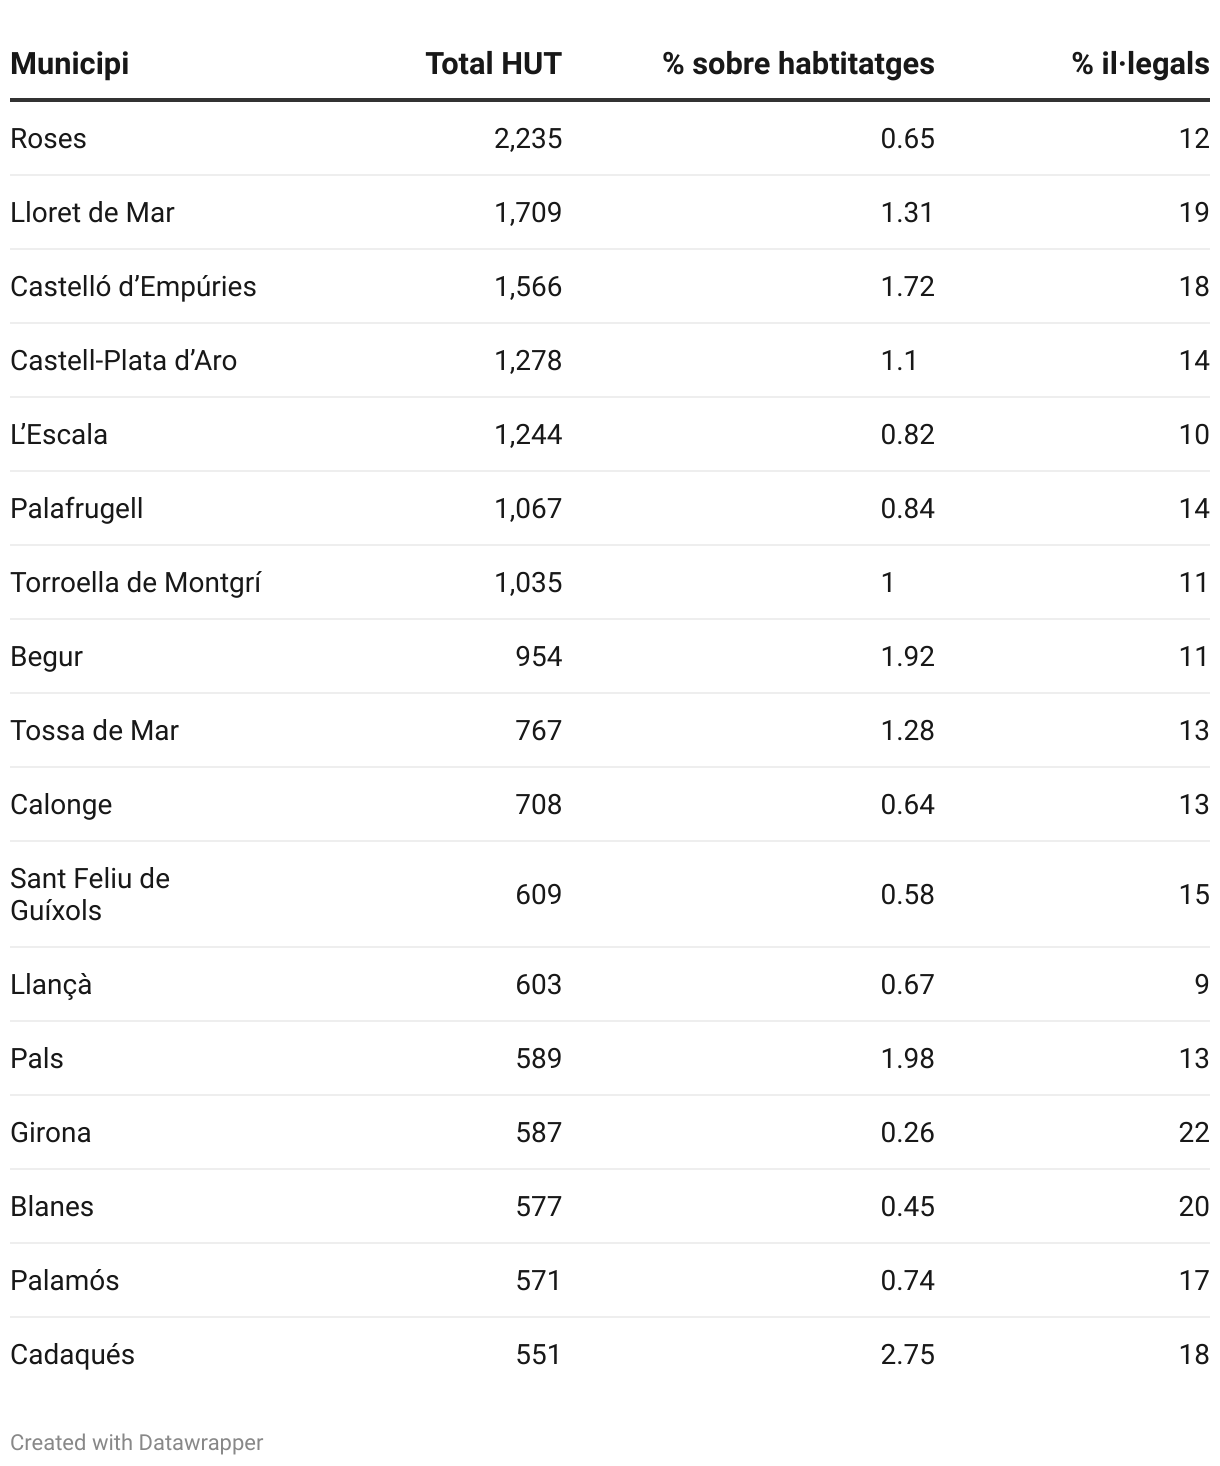Select the Tossa de Mar cell

coord(94,730)
